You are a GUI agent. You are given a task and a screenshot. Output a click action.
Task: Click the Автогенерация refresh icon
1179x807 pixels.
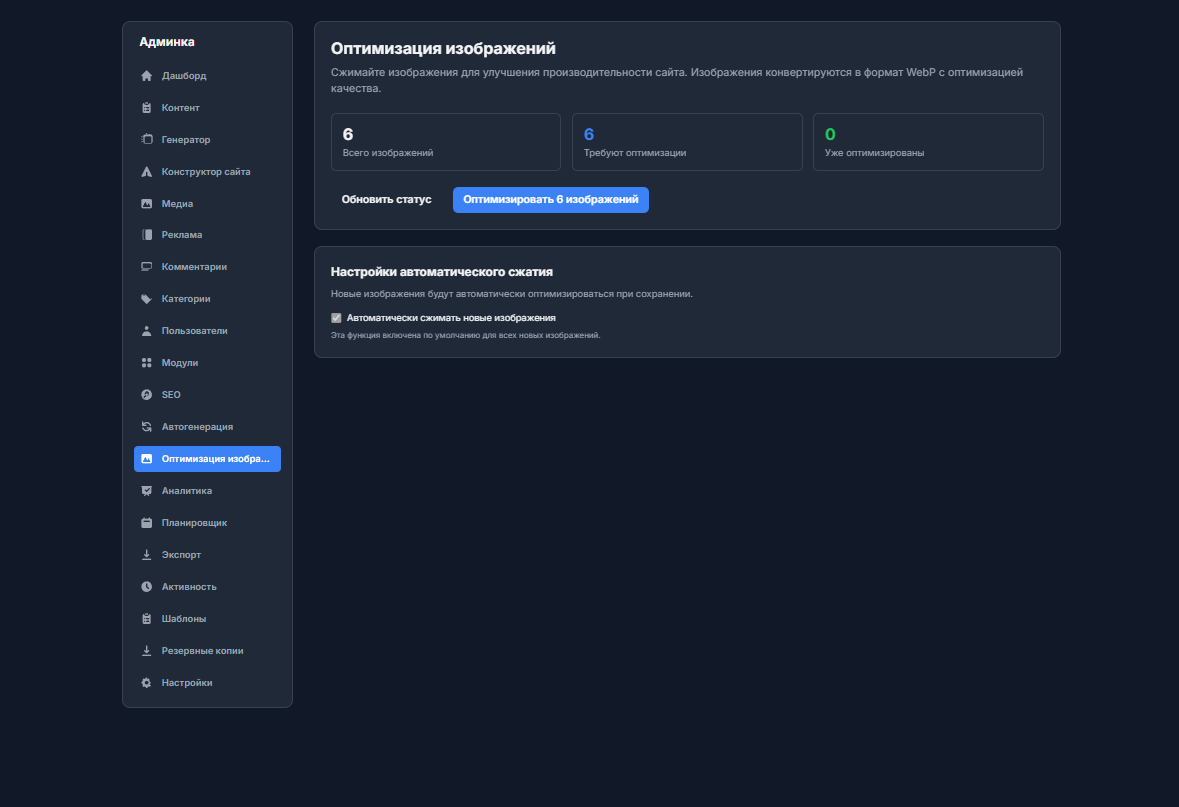146,427
